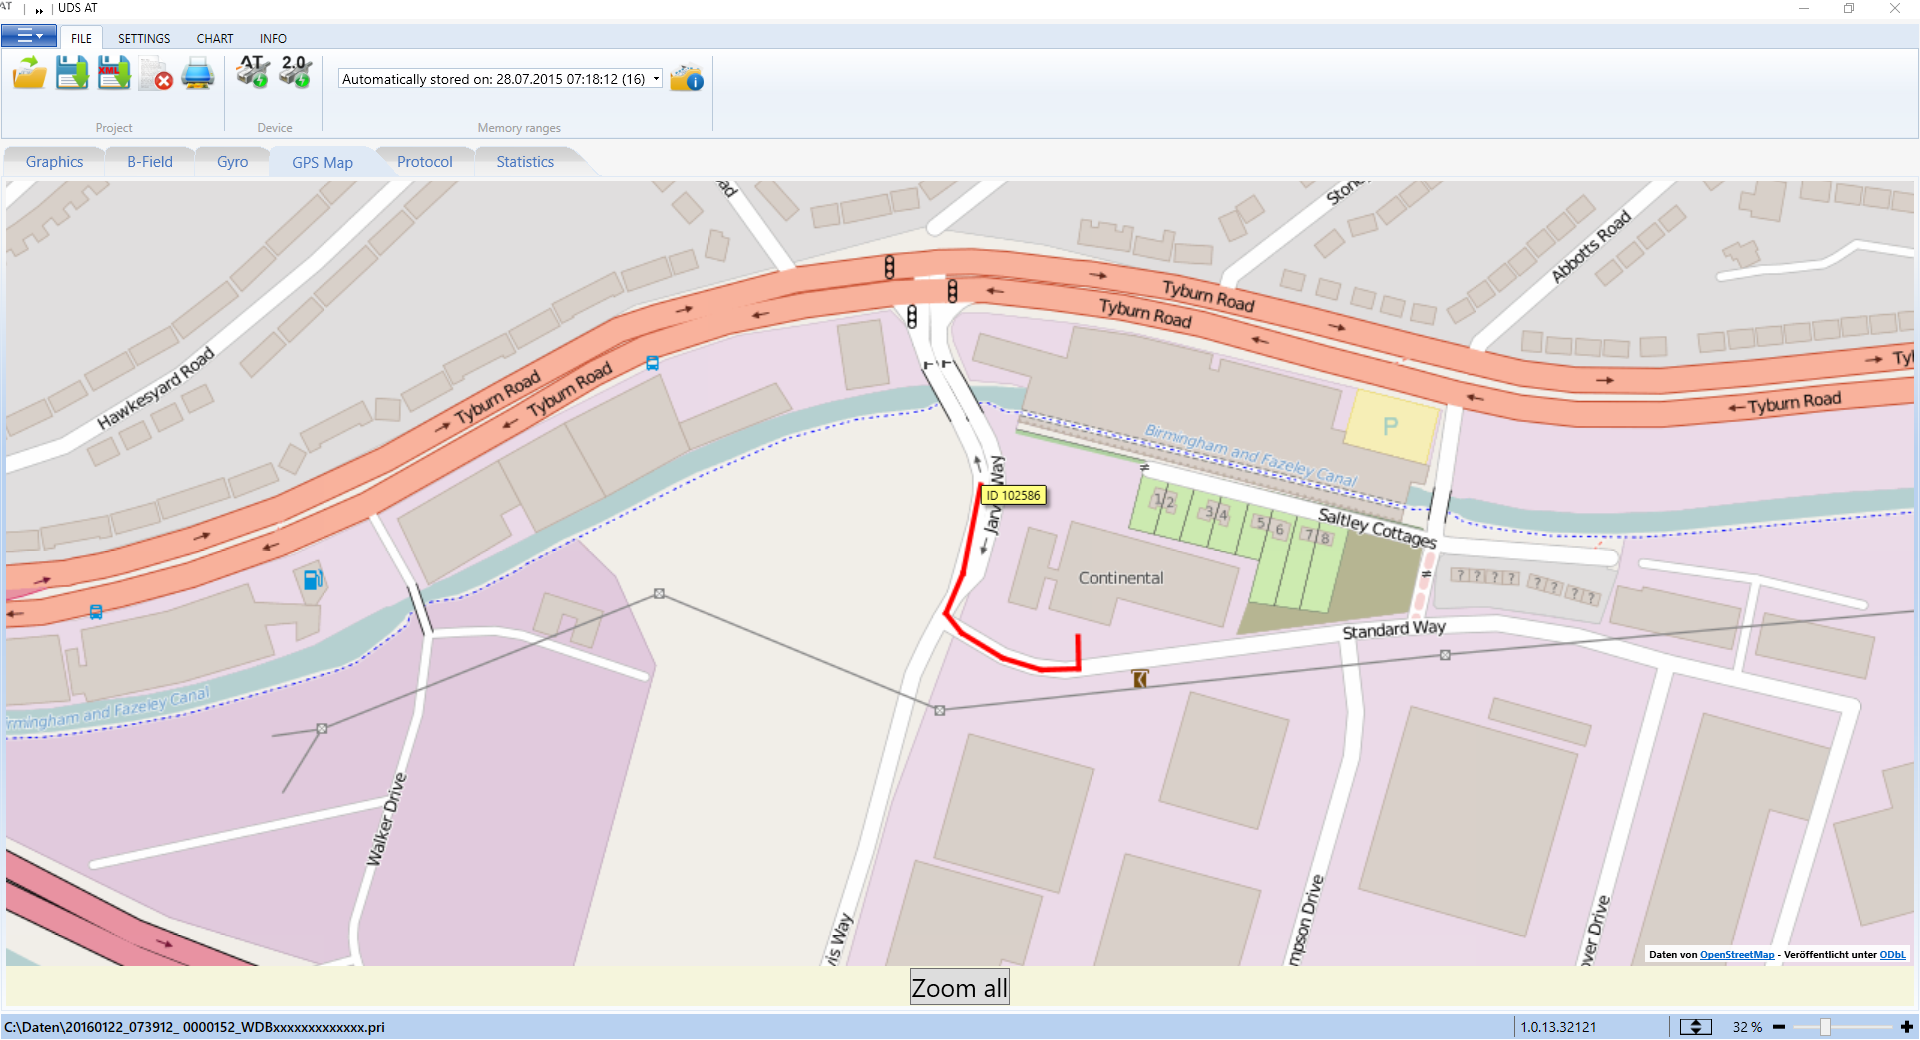
Task: Expand the quick access toolbar overflow arrows
Action: click(39, 10)
